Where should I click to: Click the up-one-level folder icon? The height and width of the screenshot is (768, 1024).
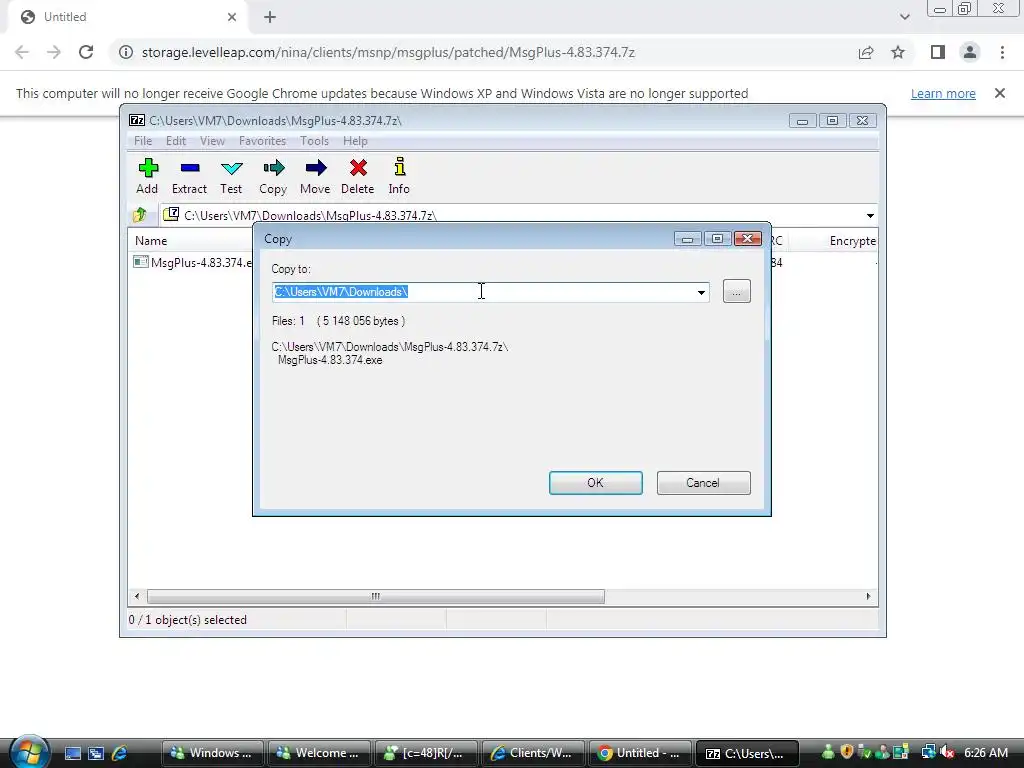click(x=140, y=214)
